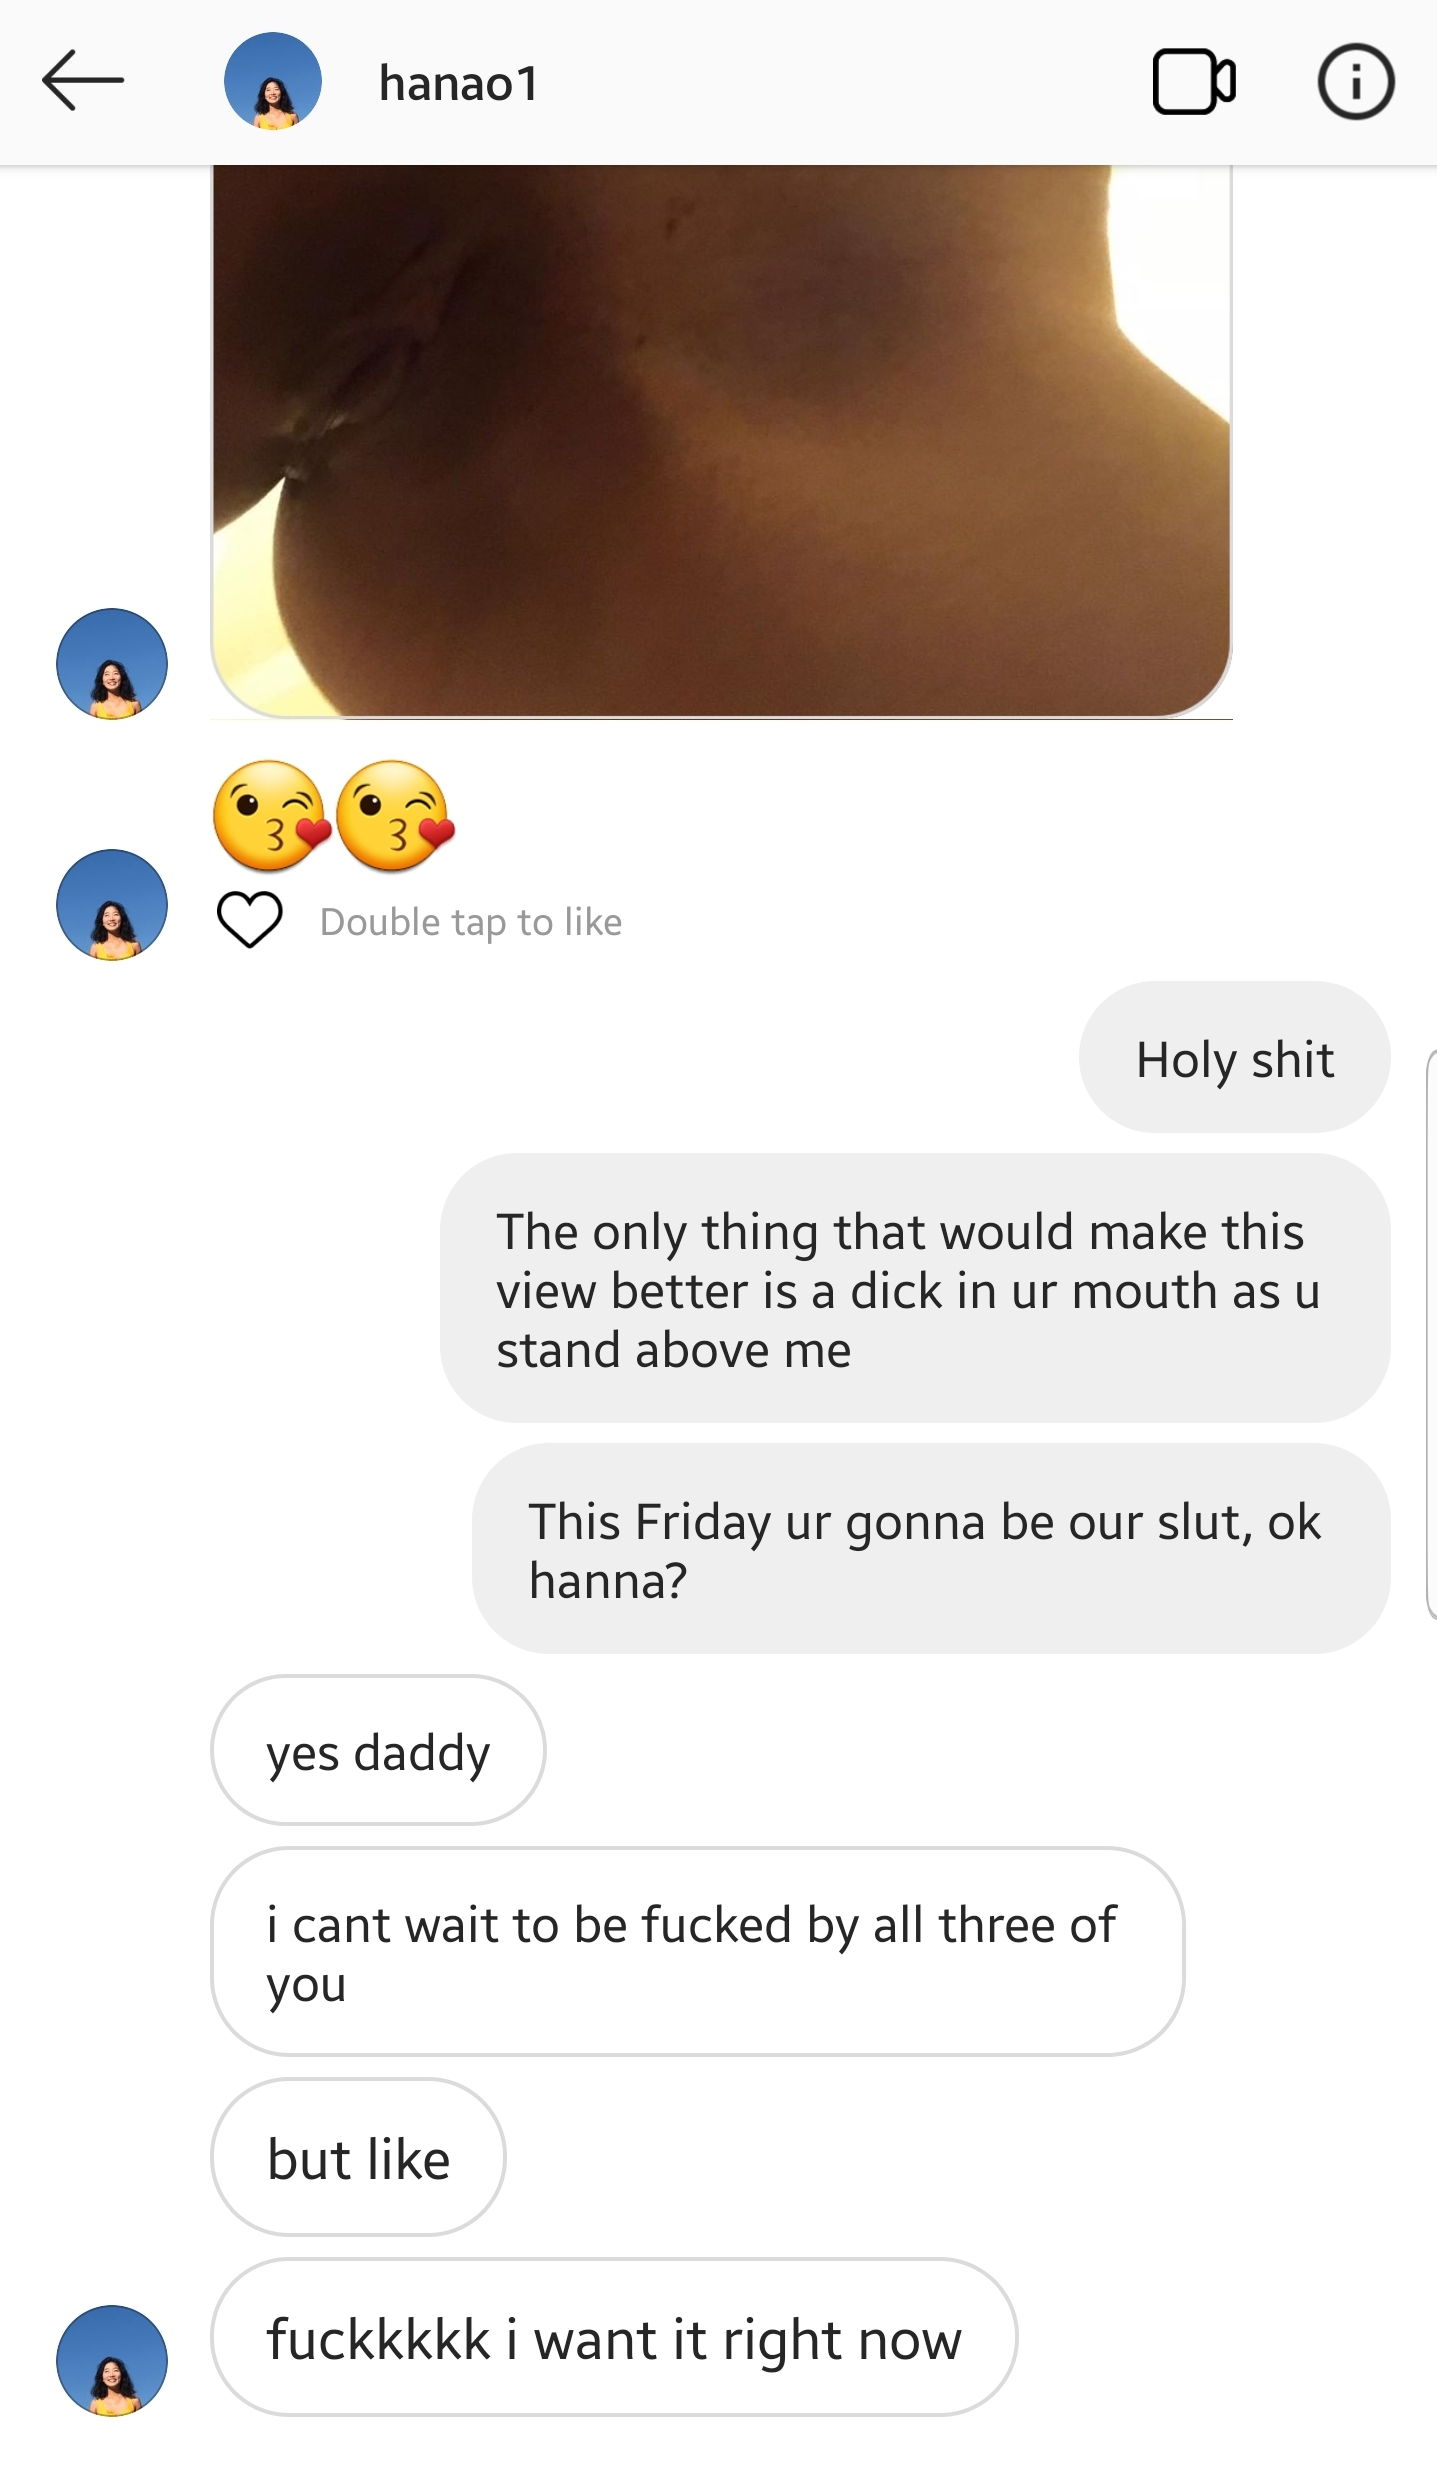Tap the avatar beside the photo message

point(112,664)
